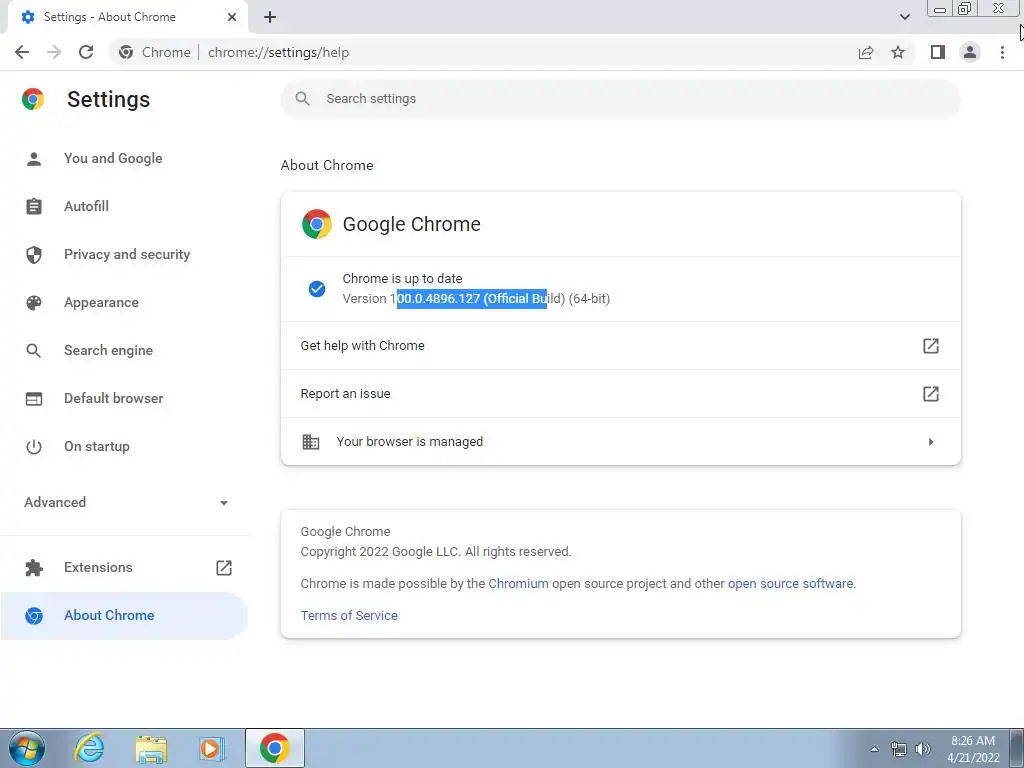
Task: Click the Copyright 2022 Google LLC text
Action: [436, 552]
